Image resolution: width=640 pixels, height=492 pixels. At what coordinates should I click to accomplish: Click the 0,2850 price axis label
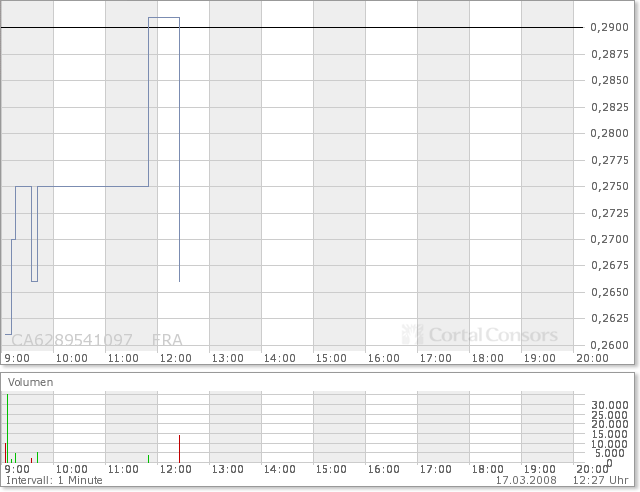point(609,80)
